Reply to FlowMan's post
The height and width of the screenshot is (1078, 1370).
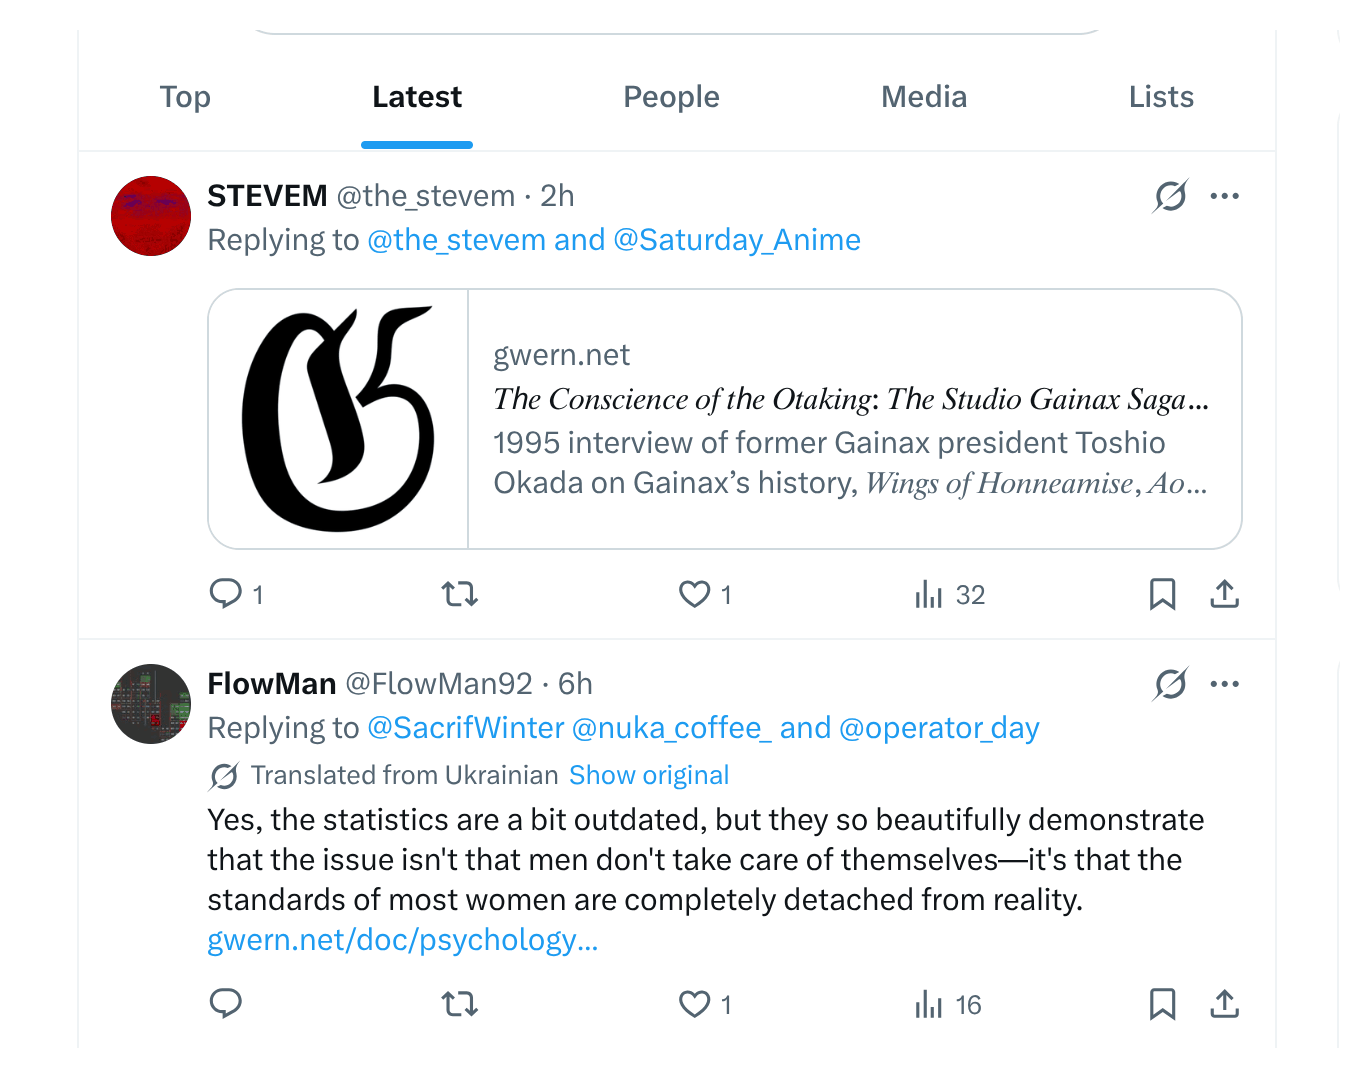226,1003
